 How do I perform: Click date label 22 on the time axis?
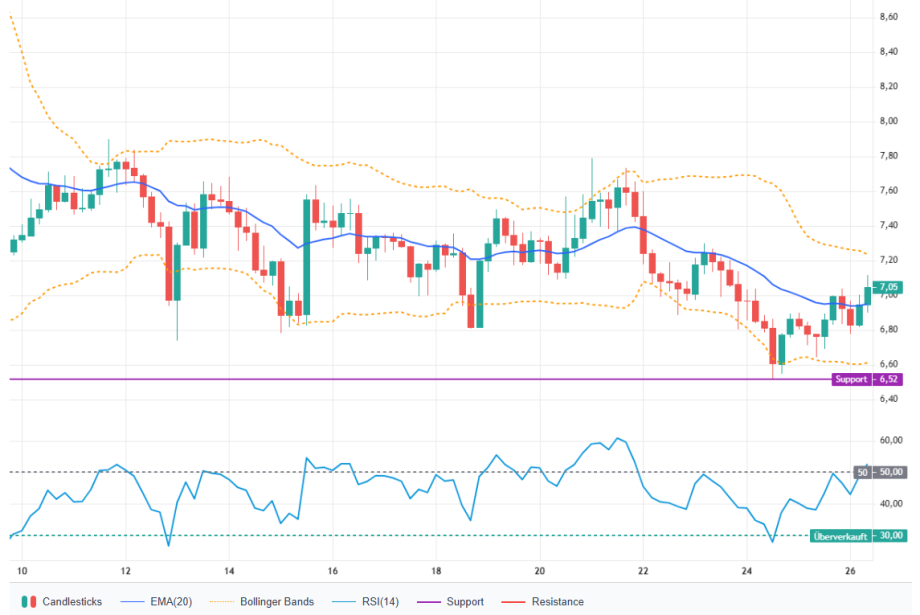[643, 571]
